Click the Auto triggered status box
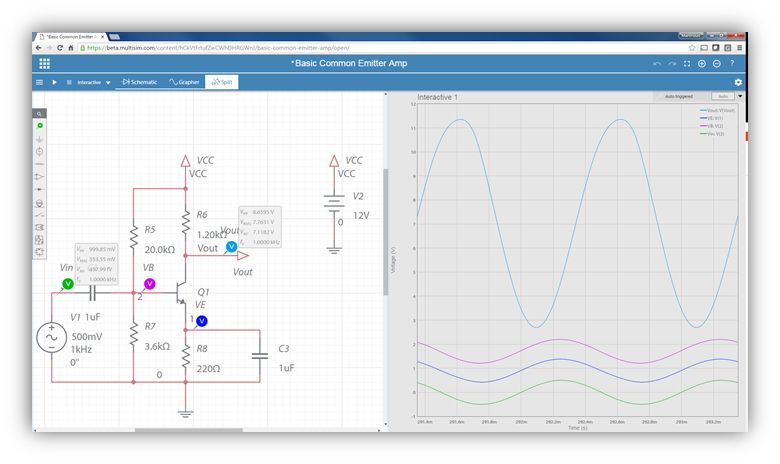This screenshot has width=780, height=464. click(x=679, y=96)
